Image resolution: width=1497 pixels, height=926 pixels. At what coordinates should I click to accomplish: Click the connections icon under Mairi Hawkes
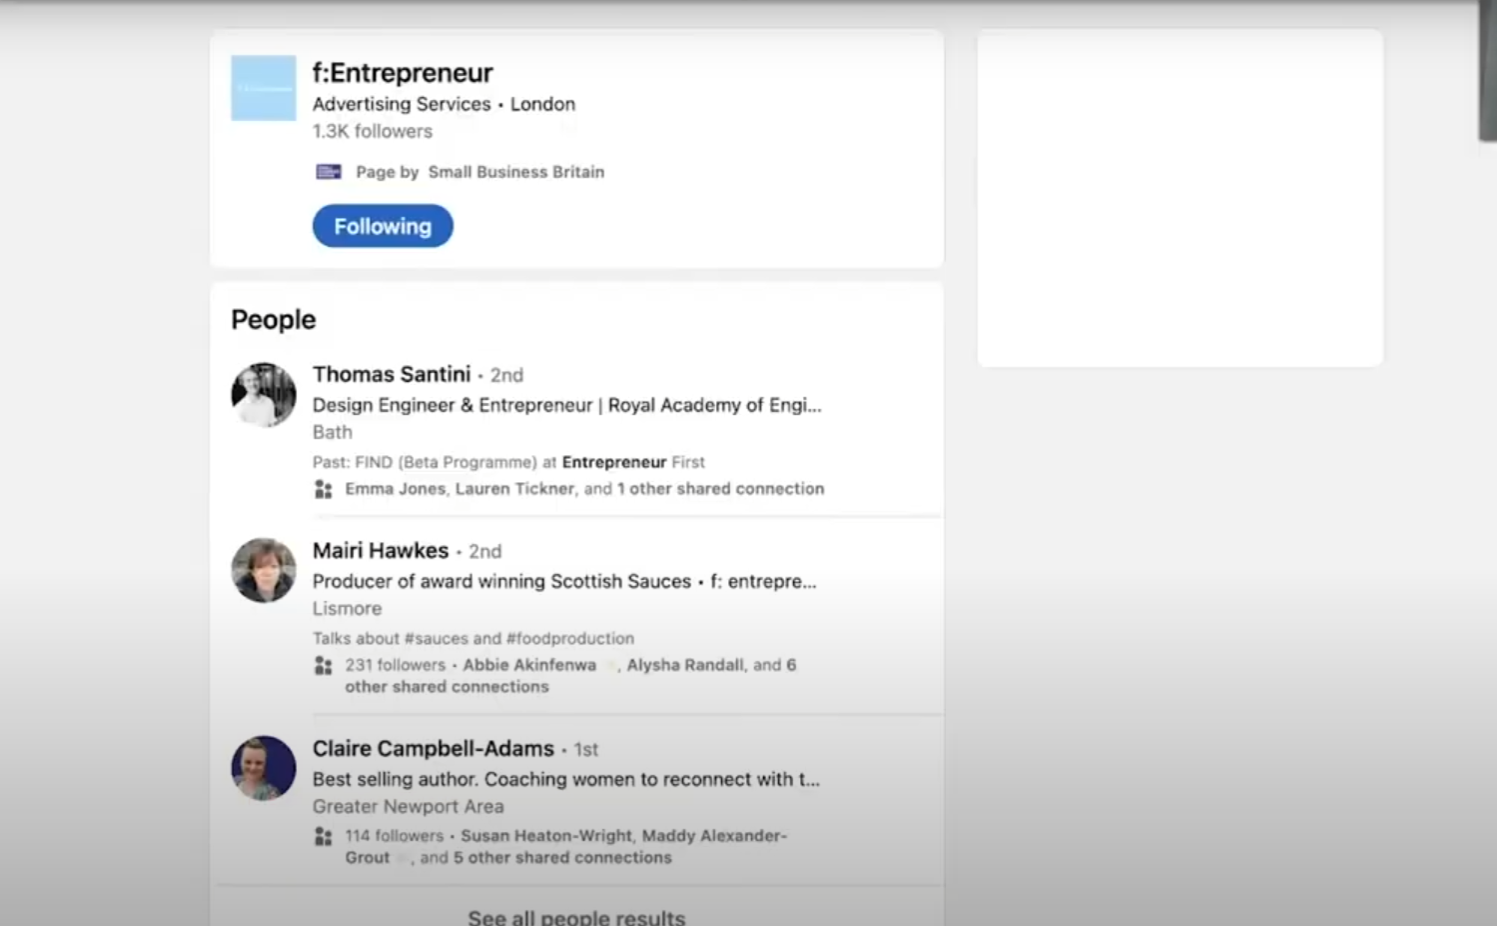click(323, 665)
